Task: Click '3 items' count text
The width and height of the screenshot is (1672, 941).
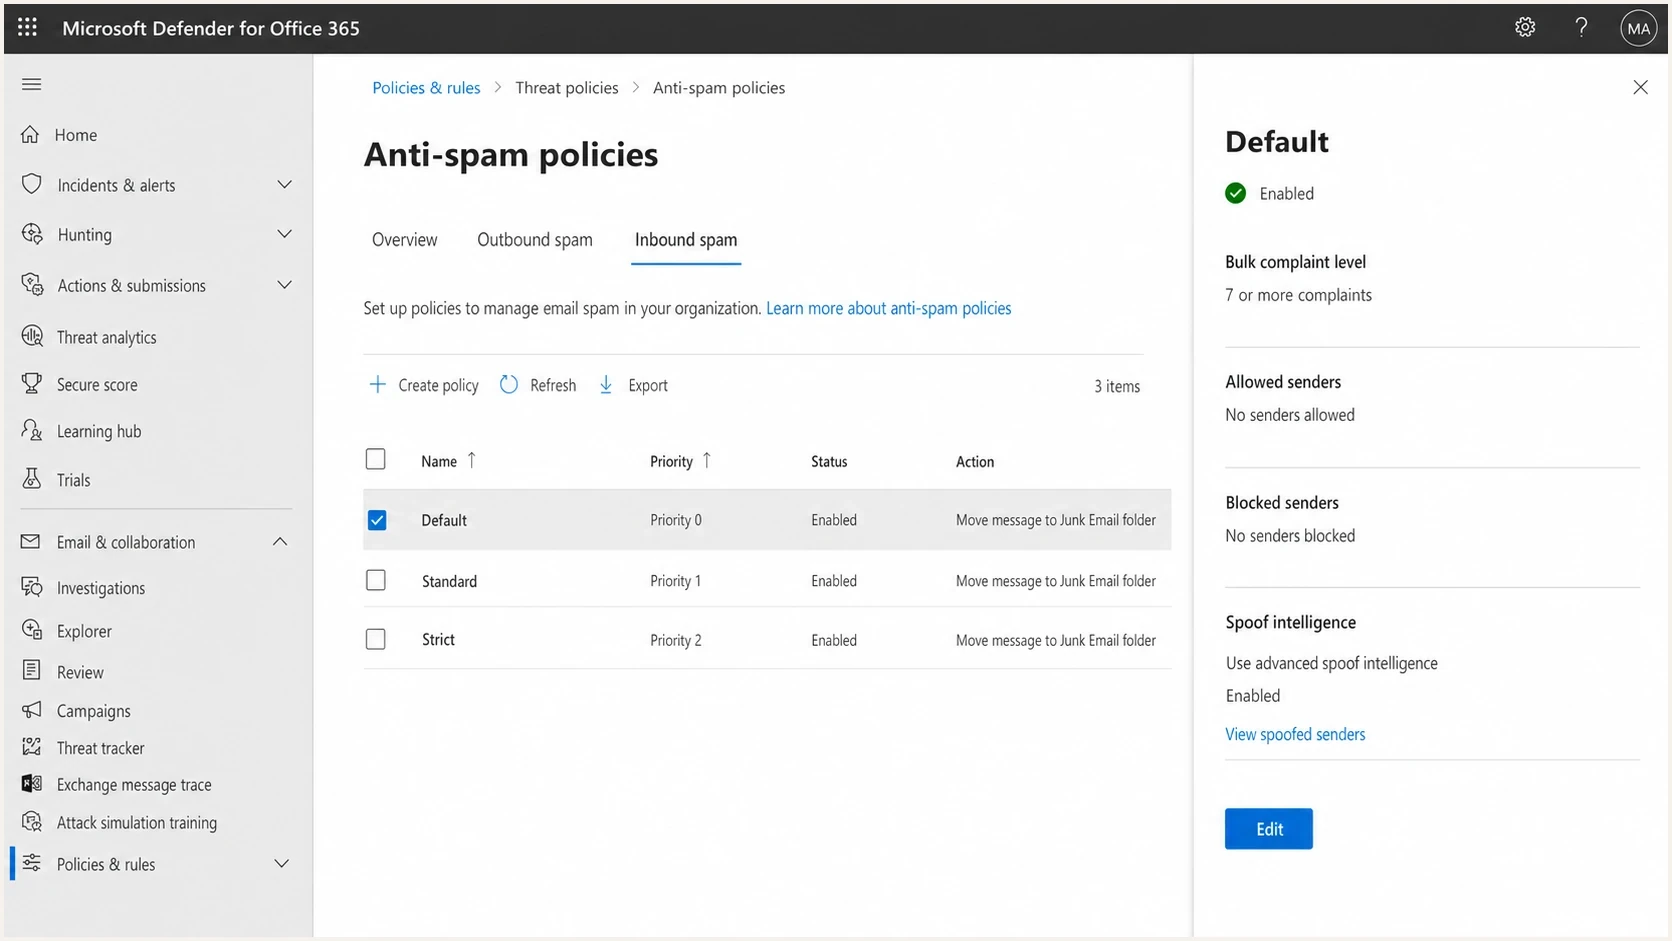Action: [1117, 386]
